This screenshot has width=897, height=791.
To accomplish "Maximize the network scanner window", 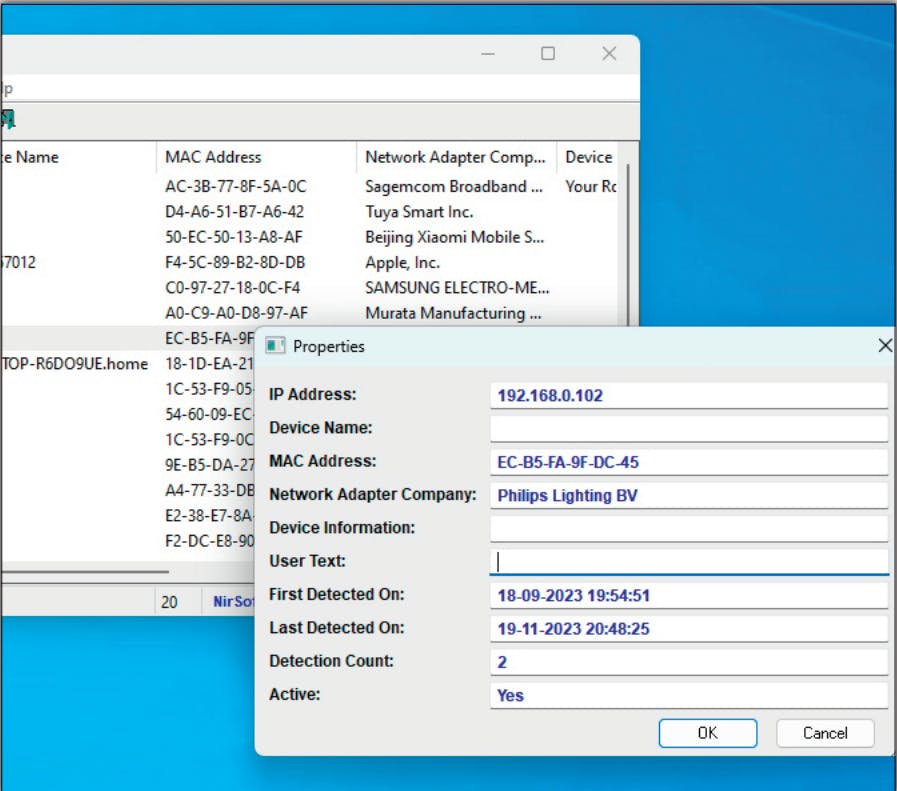I will (548, 54).
